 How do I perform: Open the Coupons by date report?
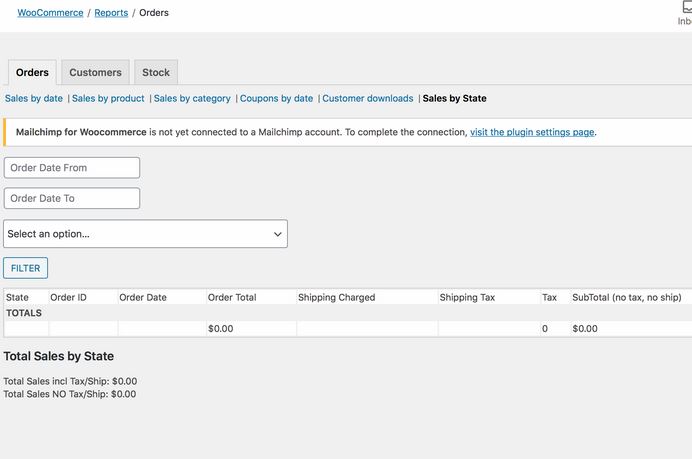click(276, 98)
